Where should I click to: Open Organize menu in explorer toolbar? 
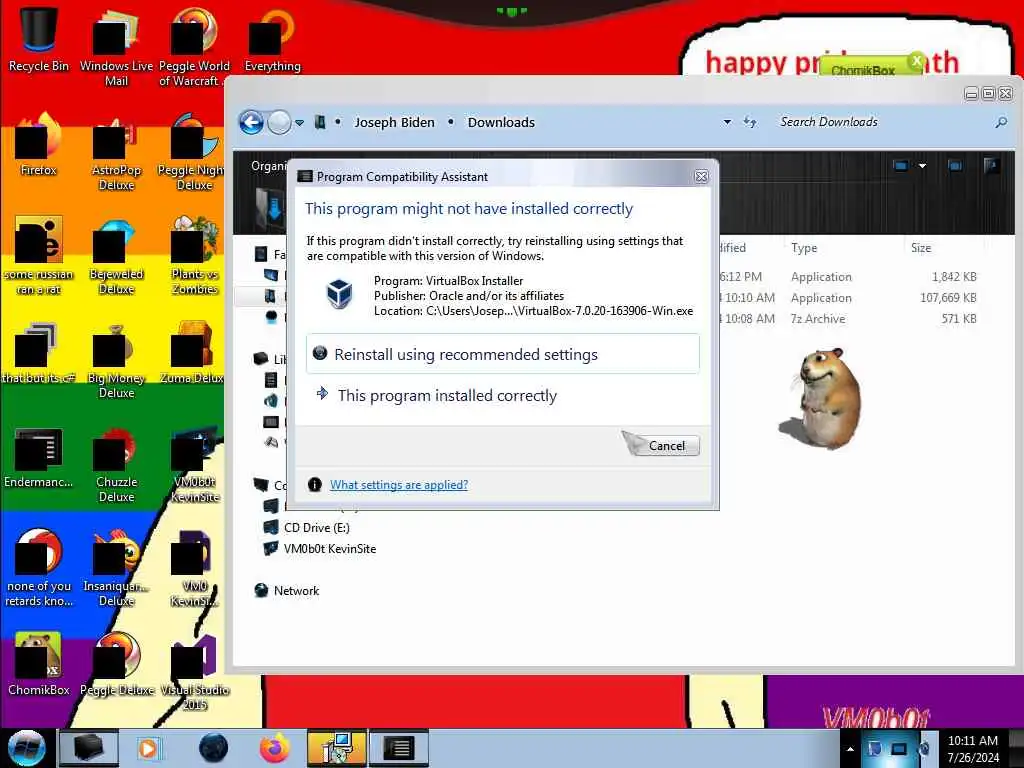click(x=268, y=166)
